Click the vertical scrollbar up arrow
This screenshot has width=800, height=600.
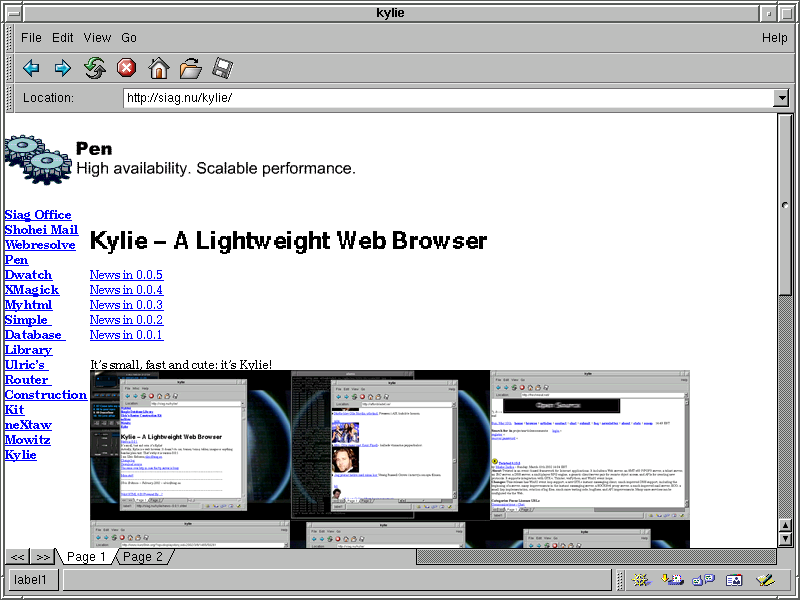785,525
